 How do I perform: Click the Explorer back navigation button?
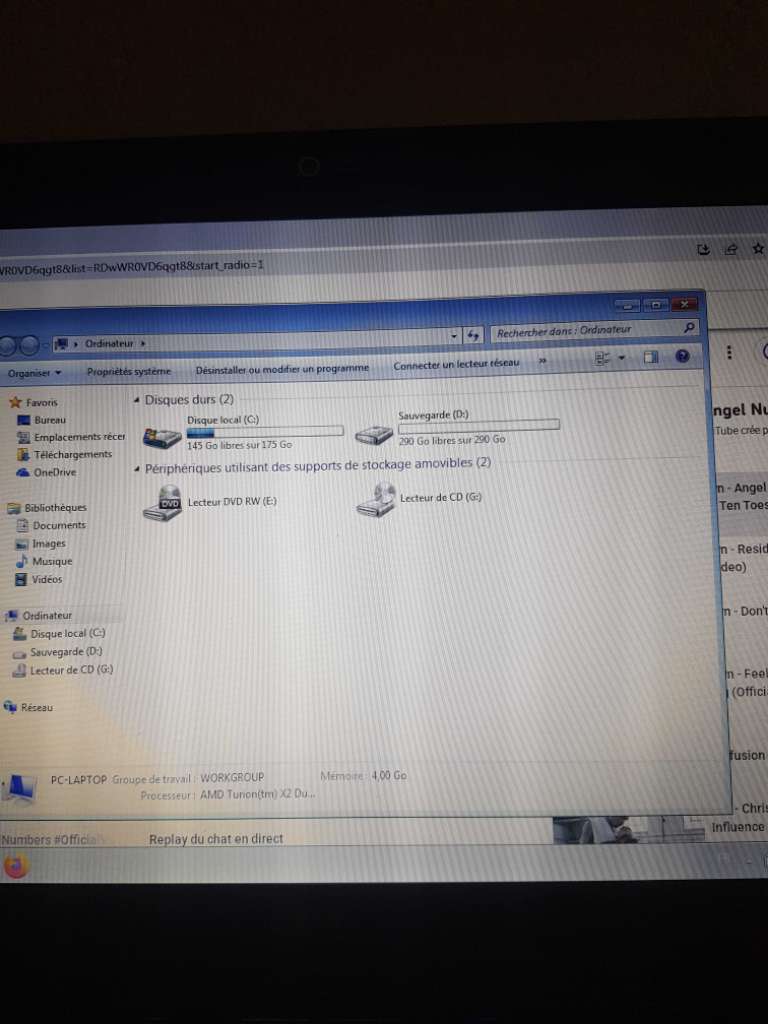click(6, 346)
